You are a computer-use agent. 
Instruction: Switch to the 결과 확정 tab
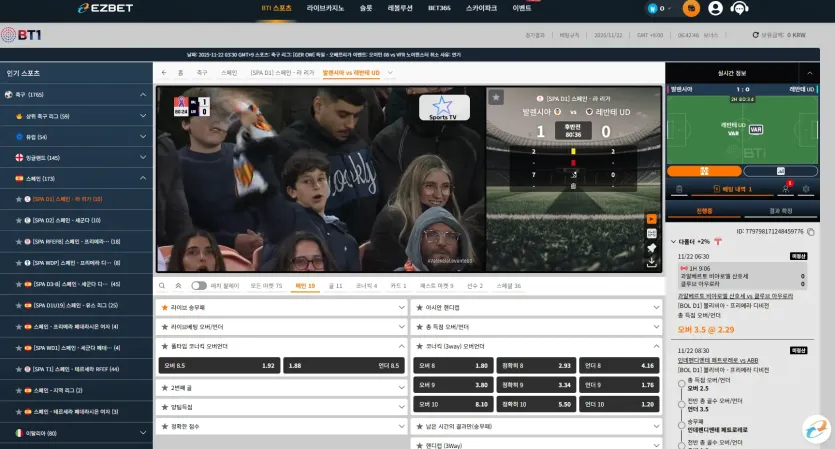coord(781,211)
